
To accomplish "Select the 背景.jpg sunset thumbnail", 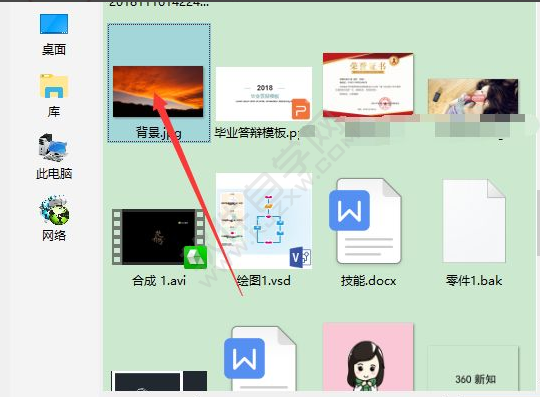I will coord(158,92).
